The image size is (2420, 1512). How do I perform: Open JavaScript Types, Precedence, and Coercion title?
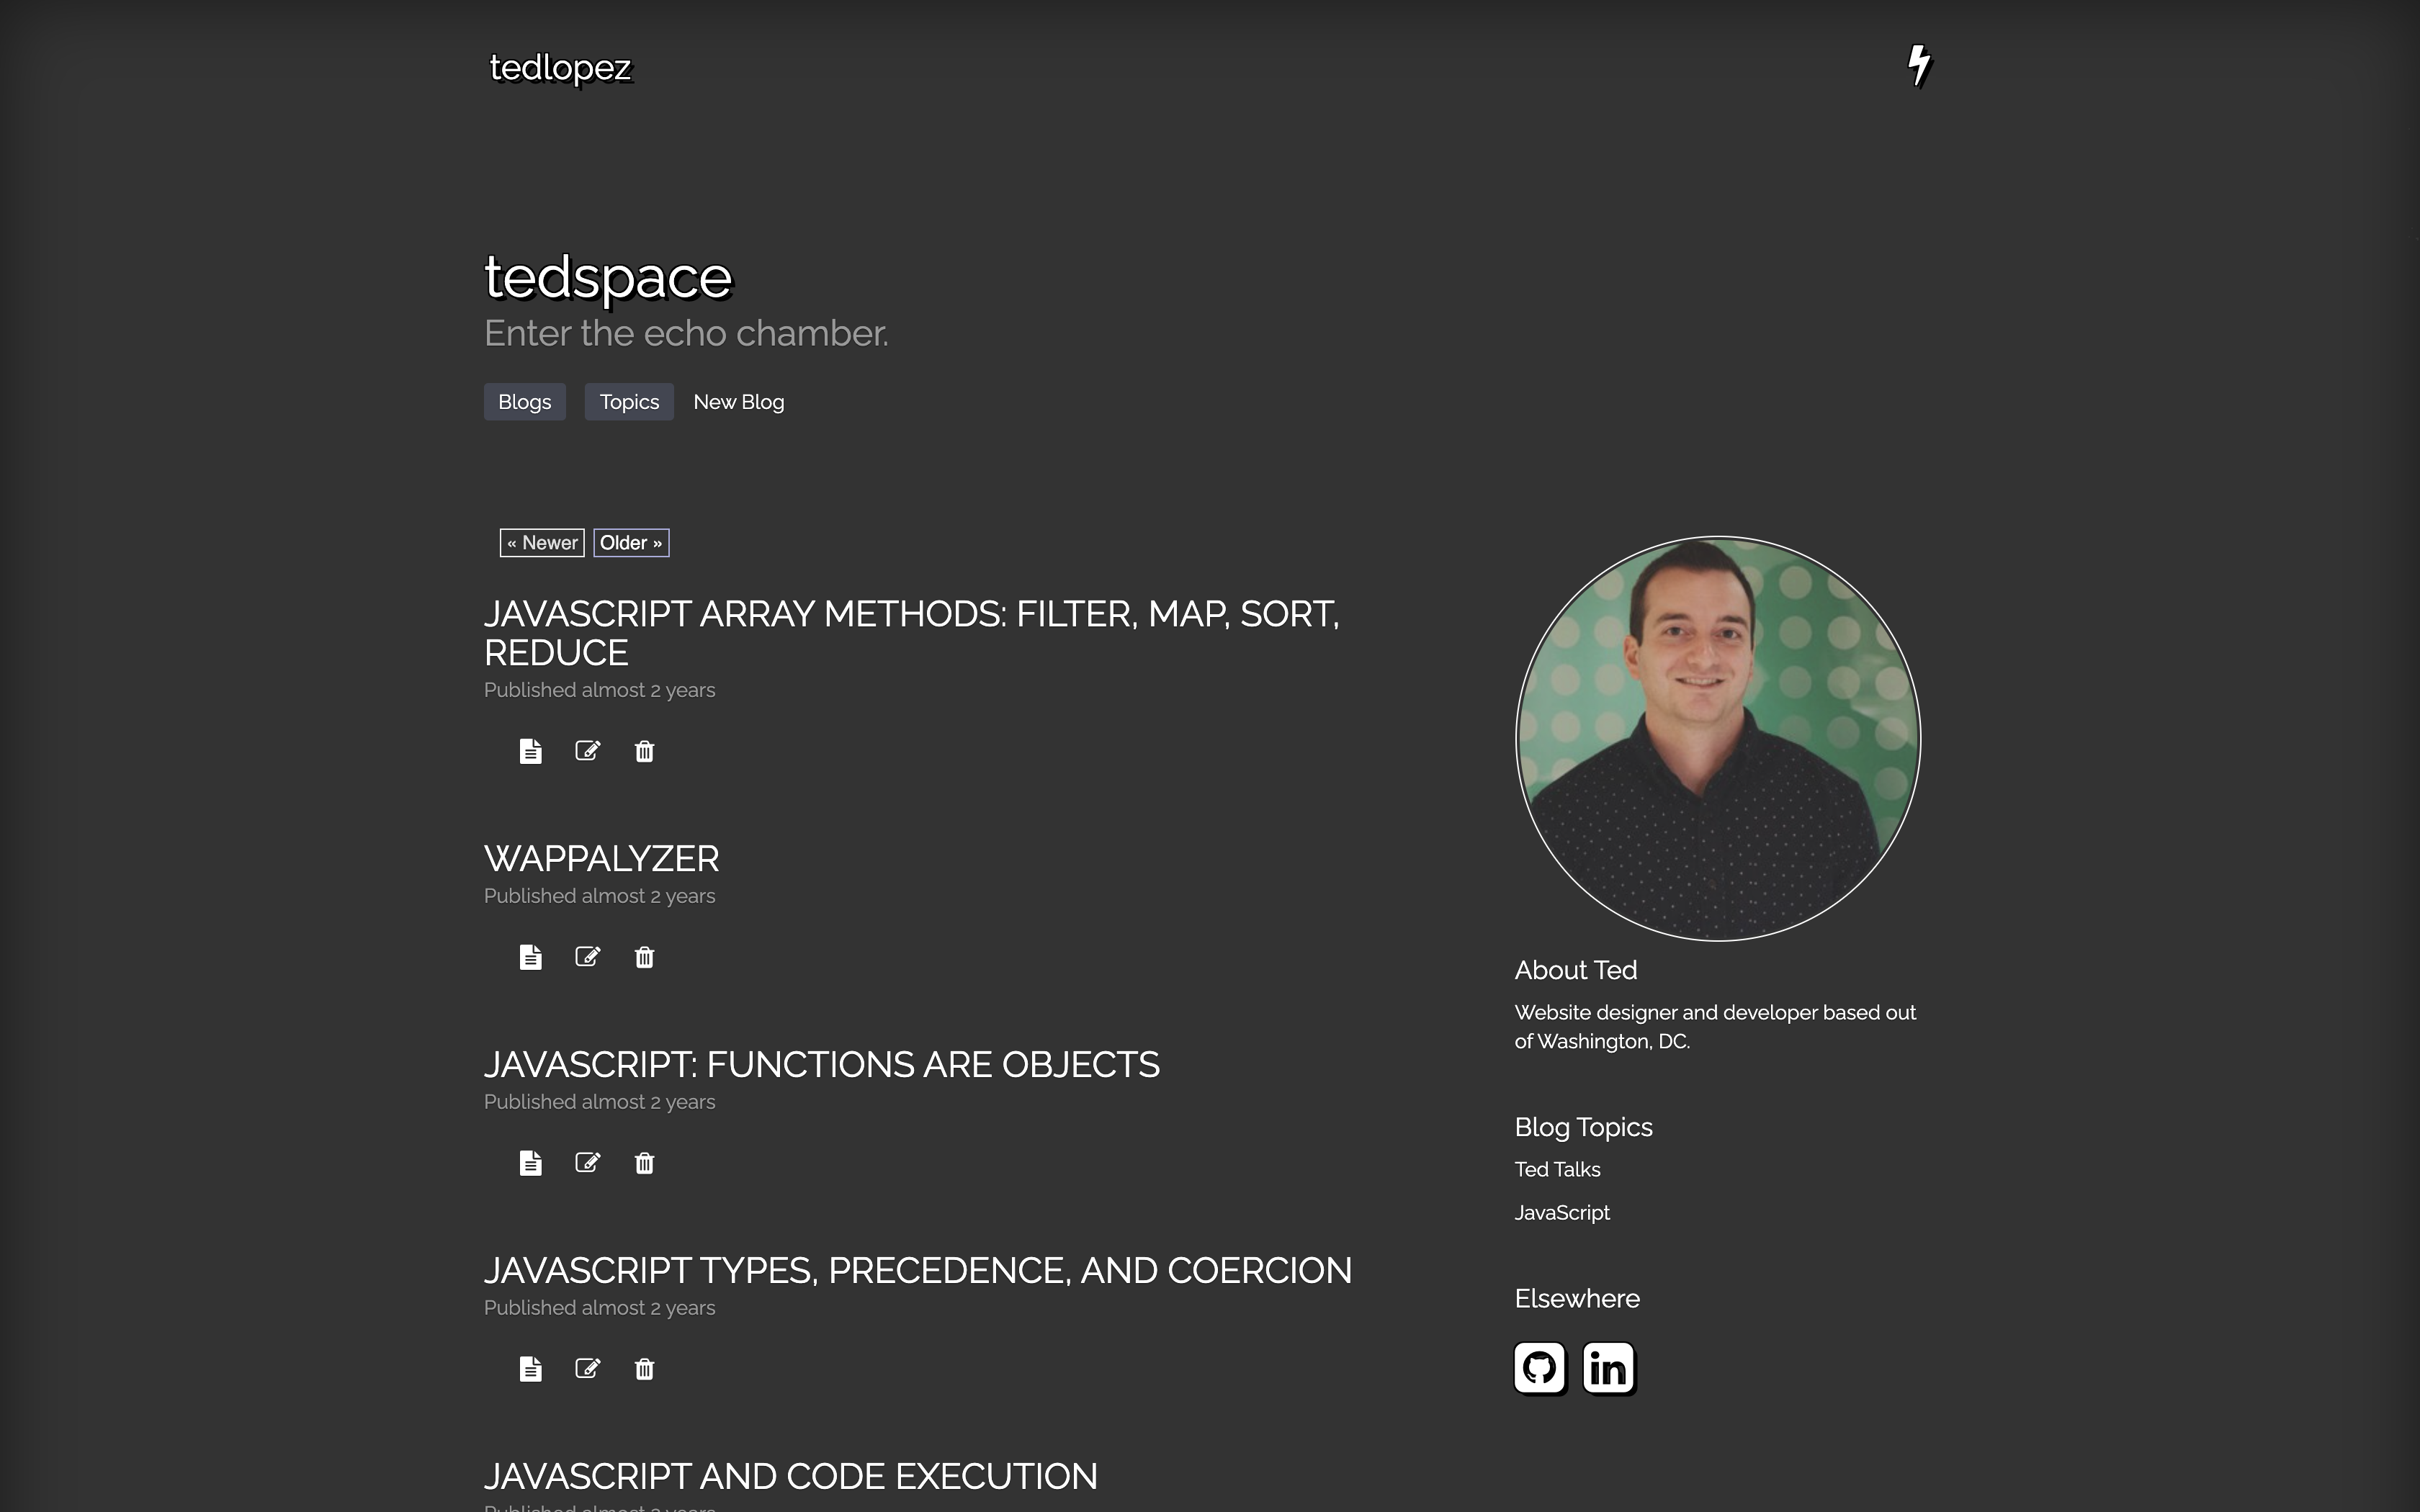pos(918,1271)
